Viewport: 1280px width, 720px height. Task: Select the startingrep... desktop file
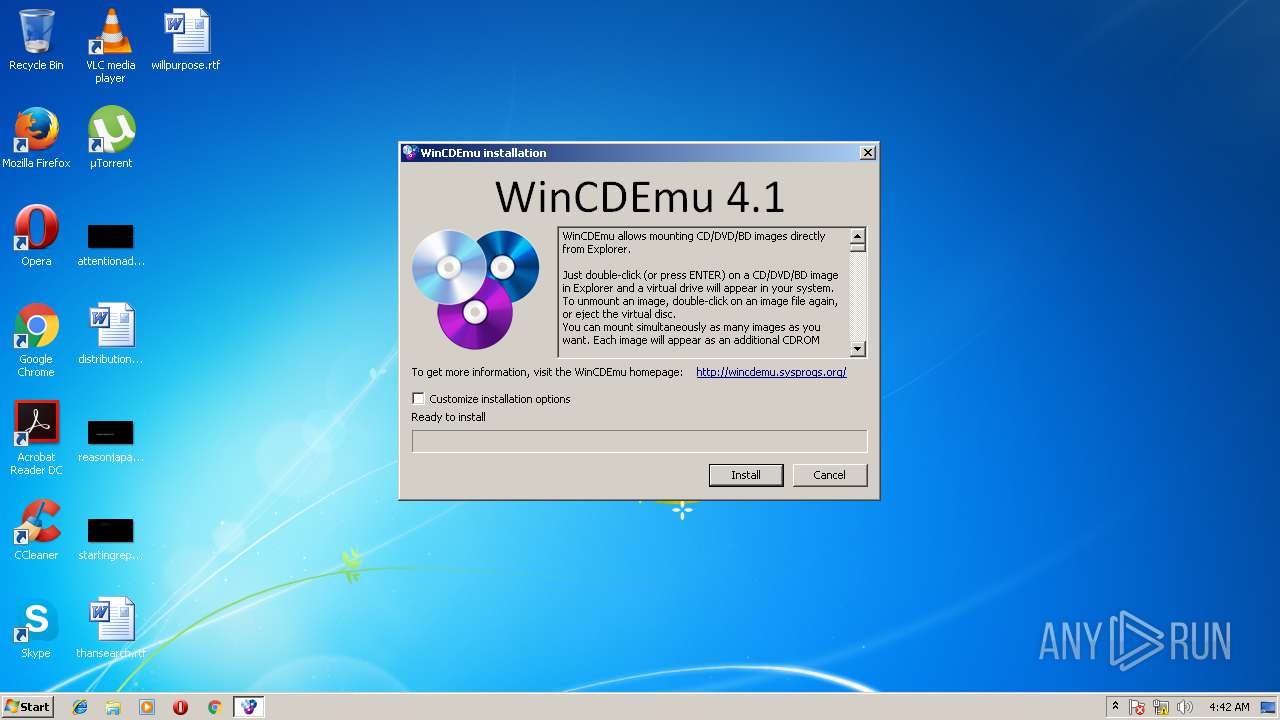click(110, 539)
